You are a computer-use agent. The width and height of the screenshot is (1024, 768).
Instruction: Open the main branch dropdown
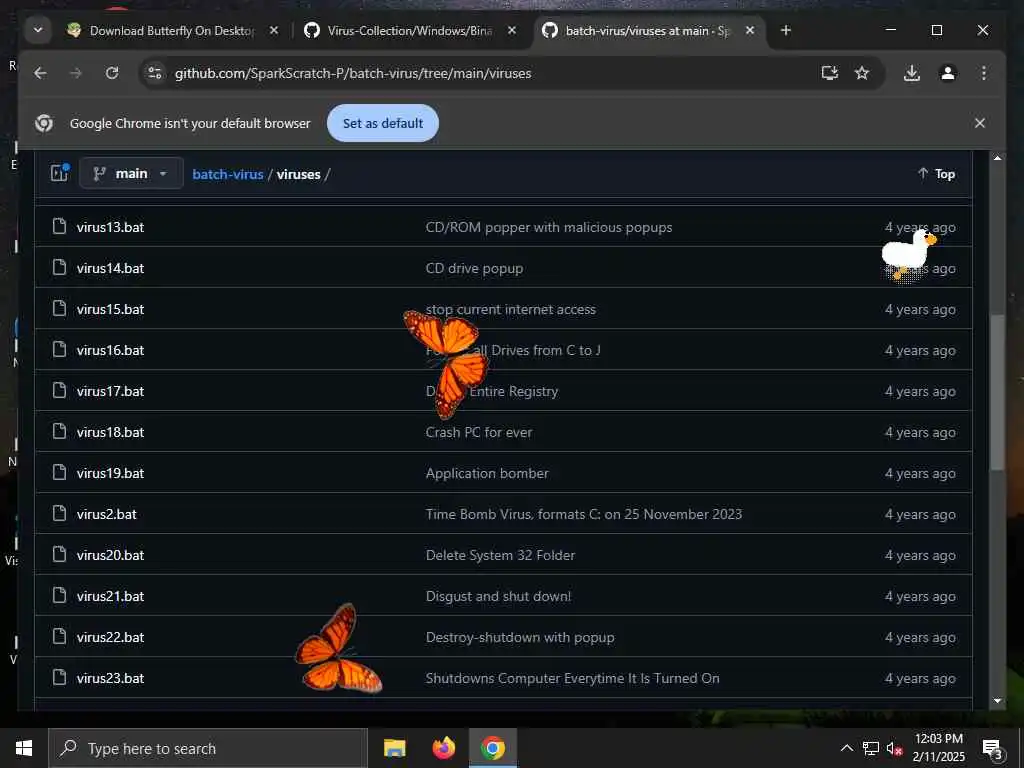click(x=131, y=174)
